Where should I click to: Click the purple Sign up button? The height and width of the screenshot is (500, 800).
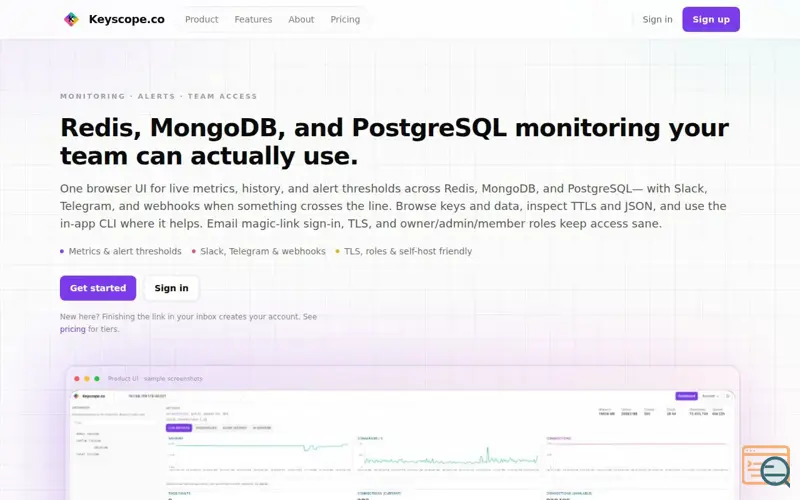pos(711,19)
